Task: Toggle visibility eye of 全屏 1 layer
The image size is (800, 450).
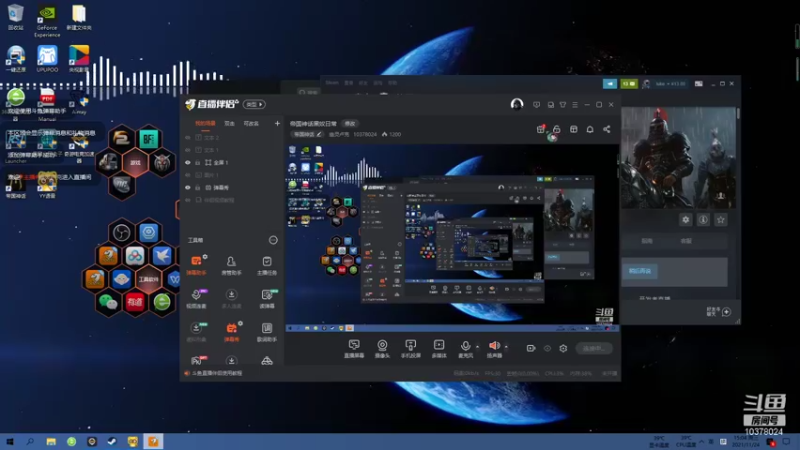Action: point(188,162)
